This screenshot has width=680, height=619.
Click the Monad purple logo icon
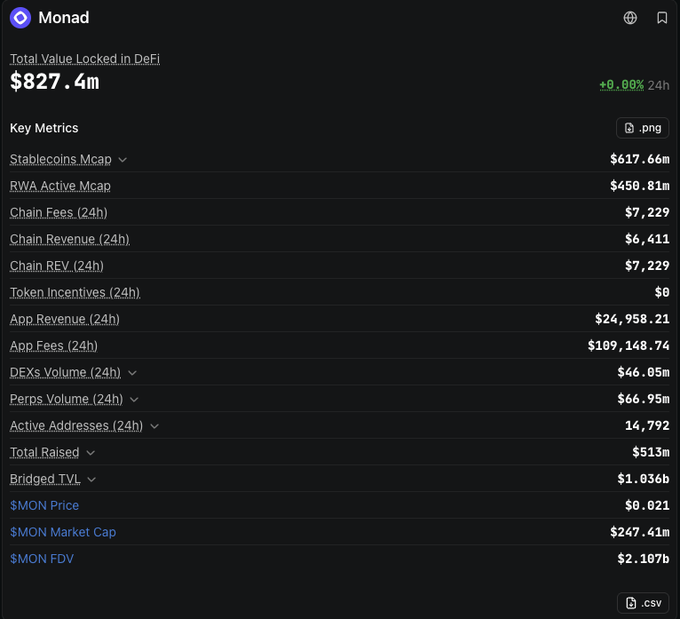[x=20, y=18]
